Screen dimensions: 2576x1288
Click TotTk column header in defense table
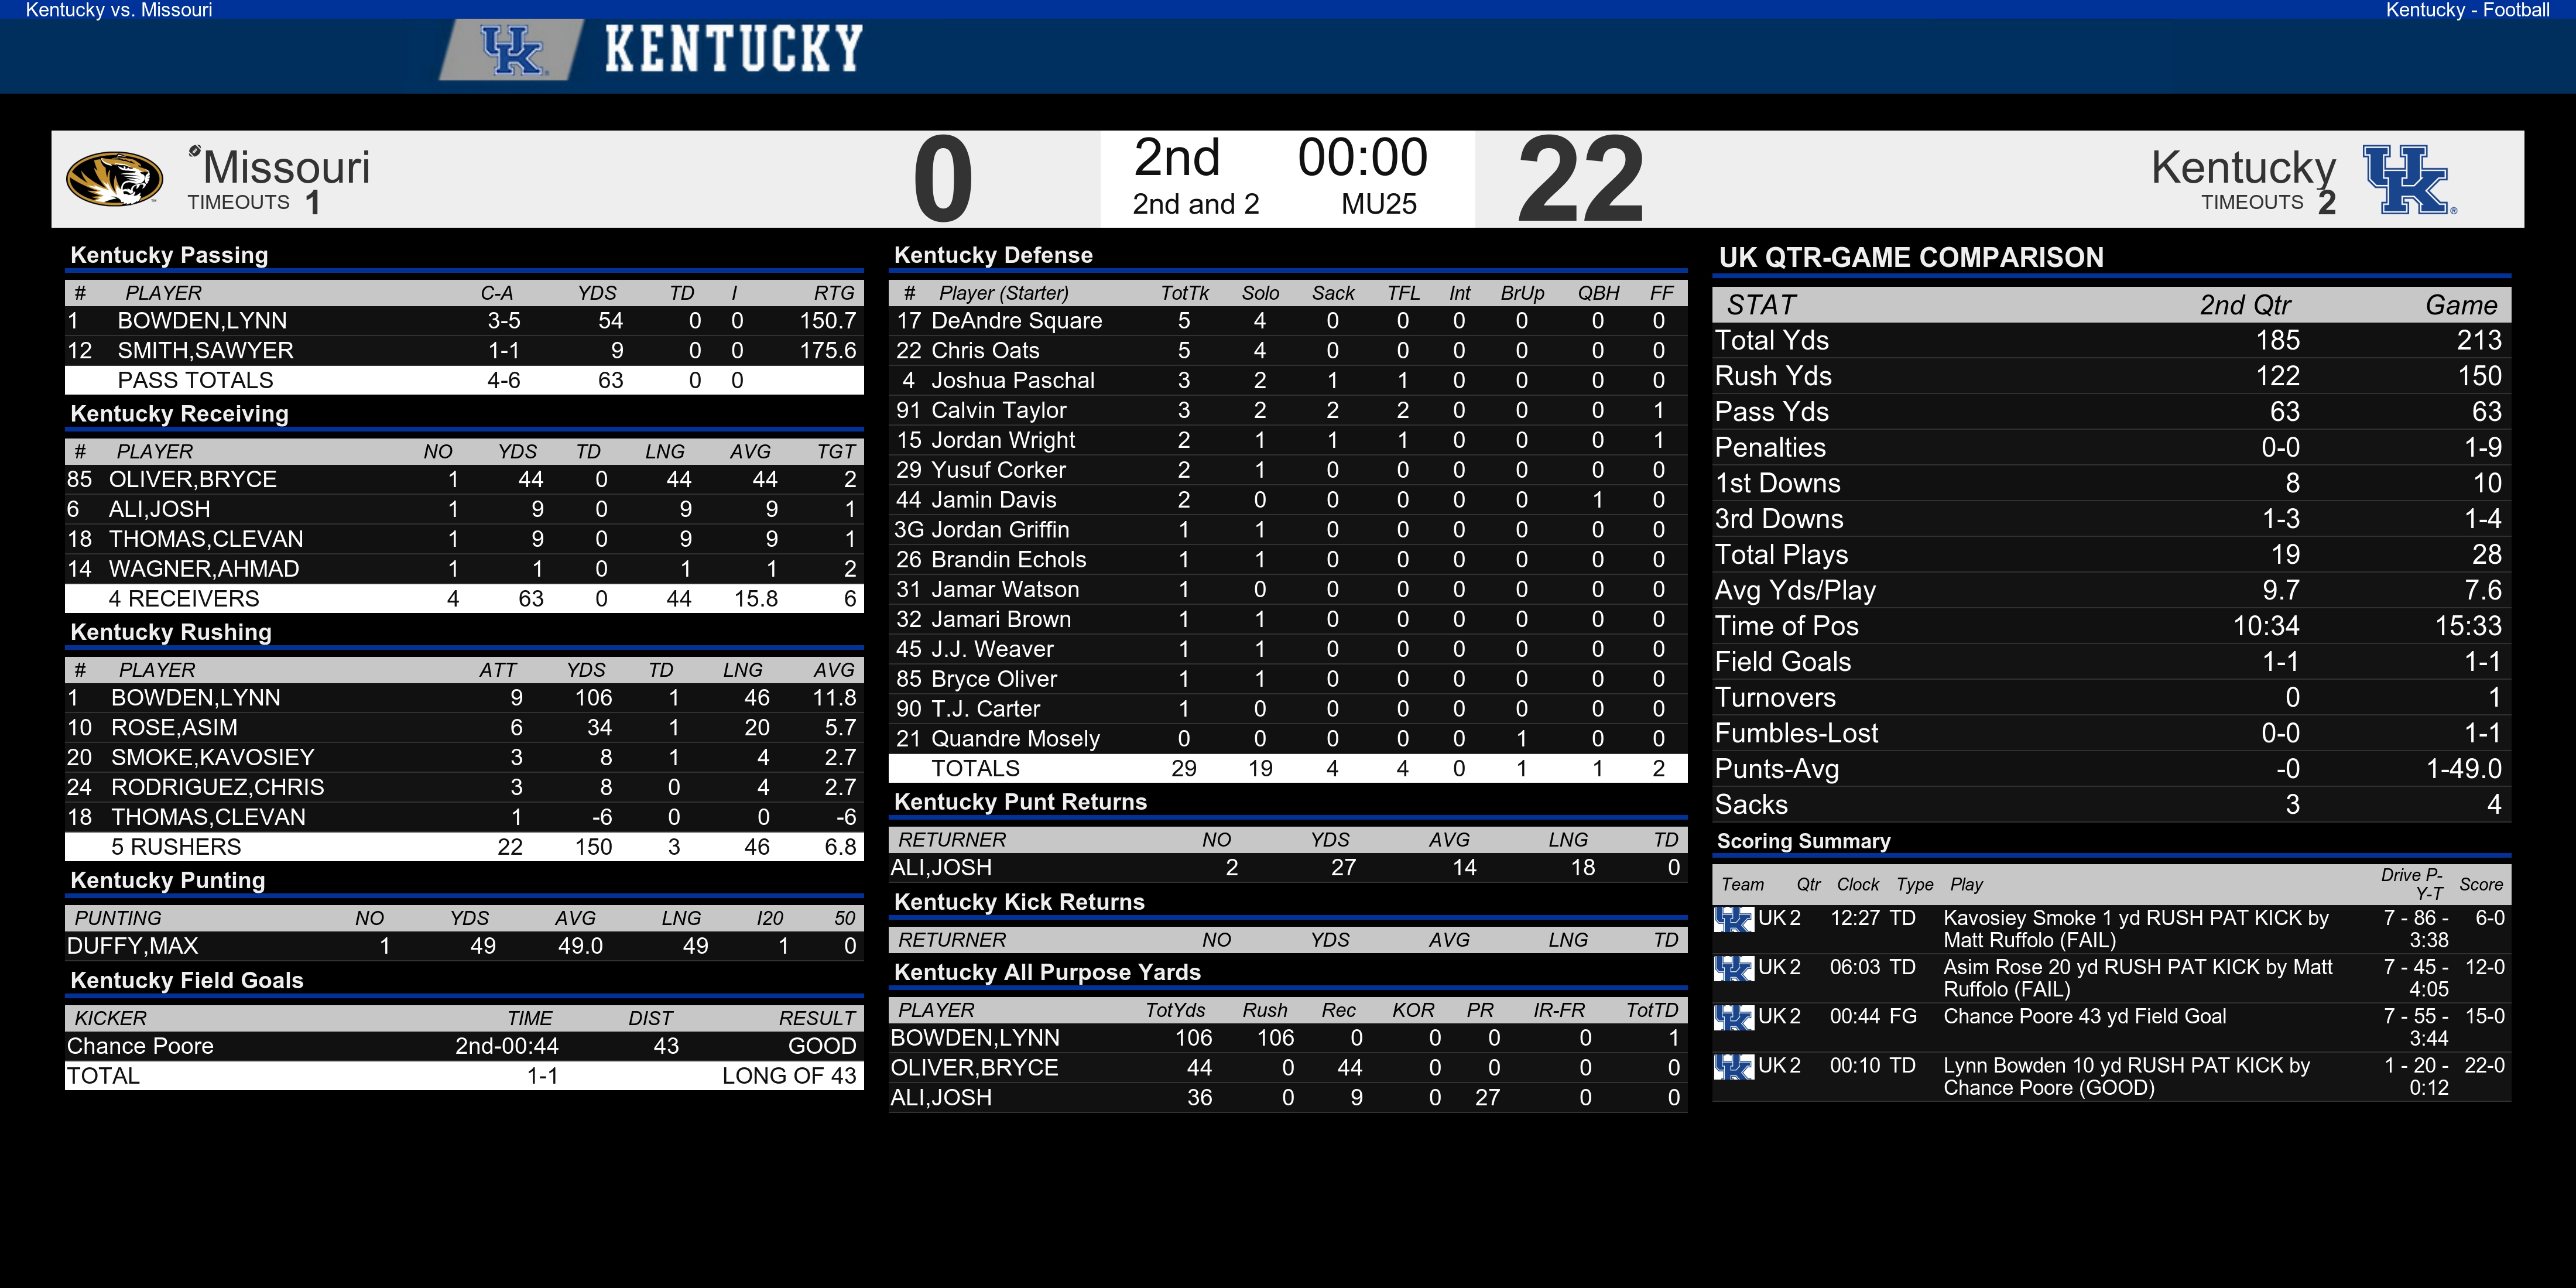[x=1184, y=293]
